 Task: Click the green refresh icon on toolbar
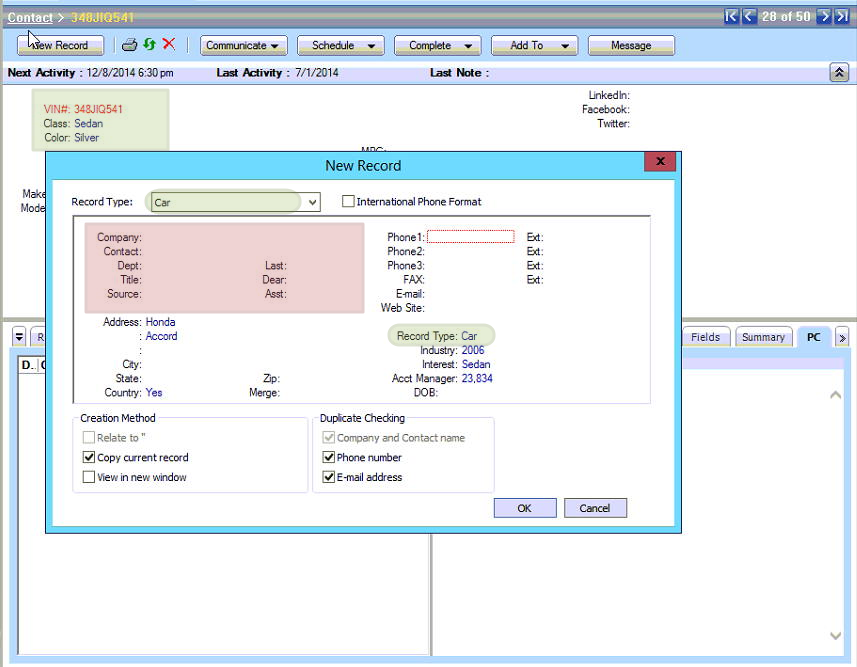point(148,45)
